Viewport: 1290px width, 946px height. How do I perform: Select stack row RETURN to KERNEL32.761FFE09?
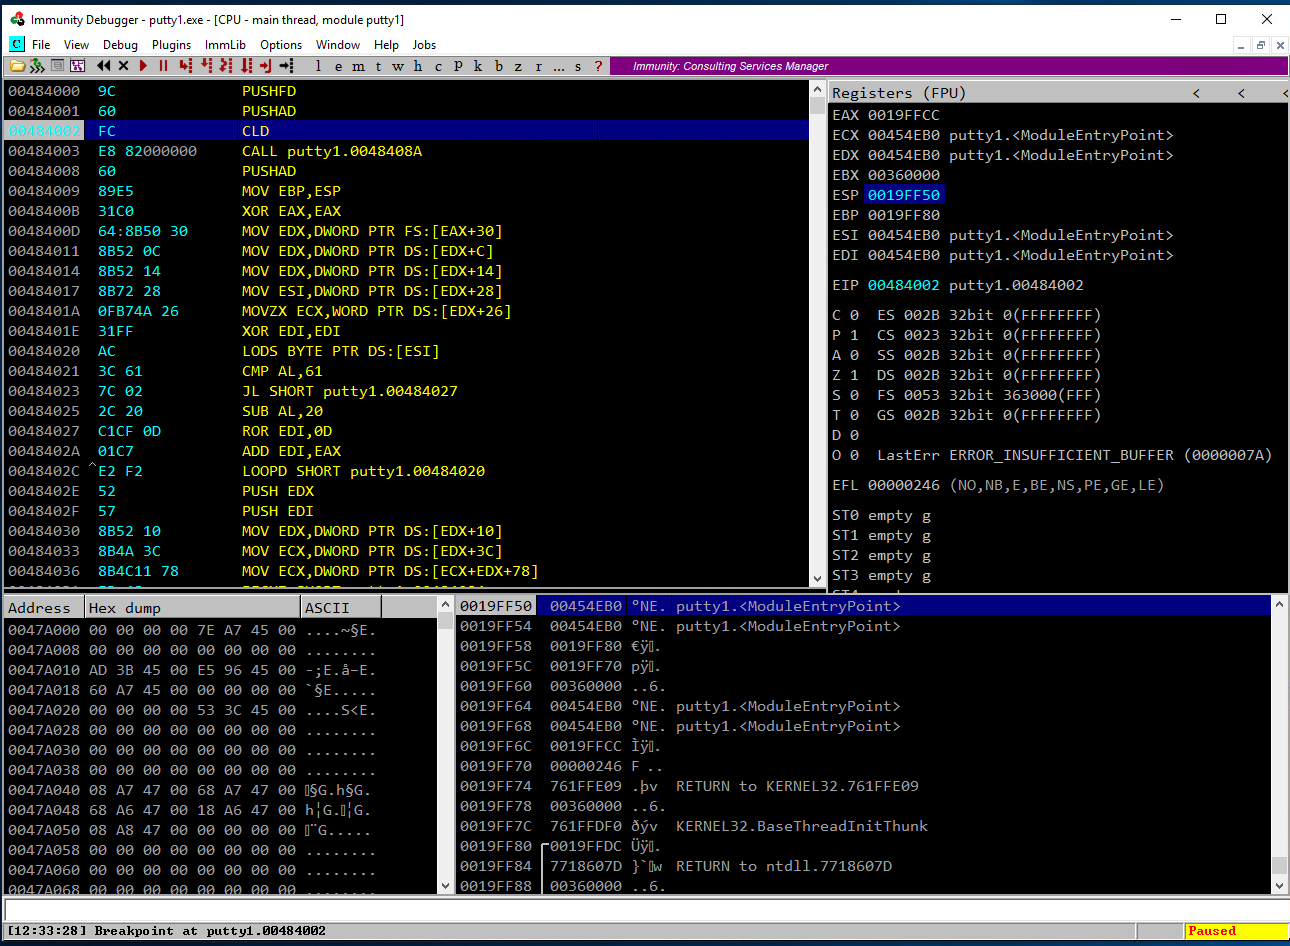tap(864, 786)
